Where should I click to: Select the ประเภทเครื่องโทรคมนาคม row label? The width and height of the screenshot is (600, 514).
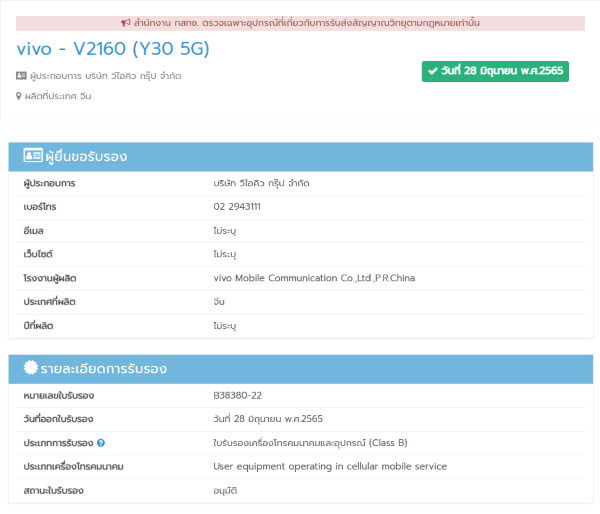point(73,467)
